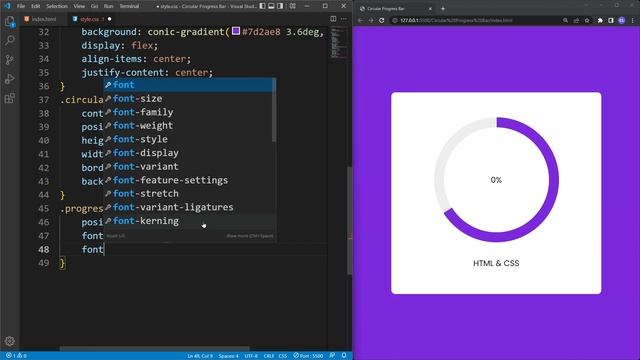Open the browser Extensions puzzle icon
This screenshot has height=360, width=640.
click(600, 20)
